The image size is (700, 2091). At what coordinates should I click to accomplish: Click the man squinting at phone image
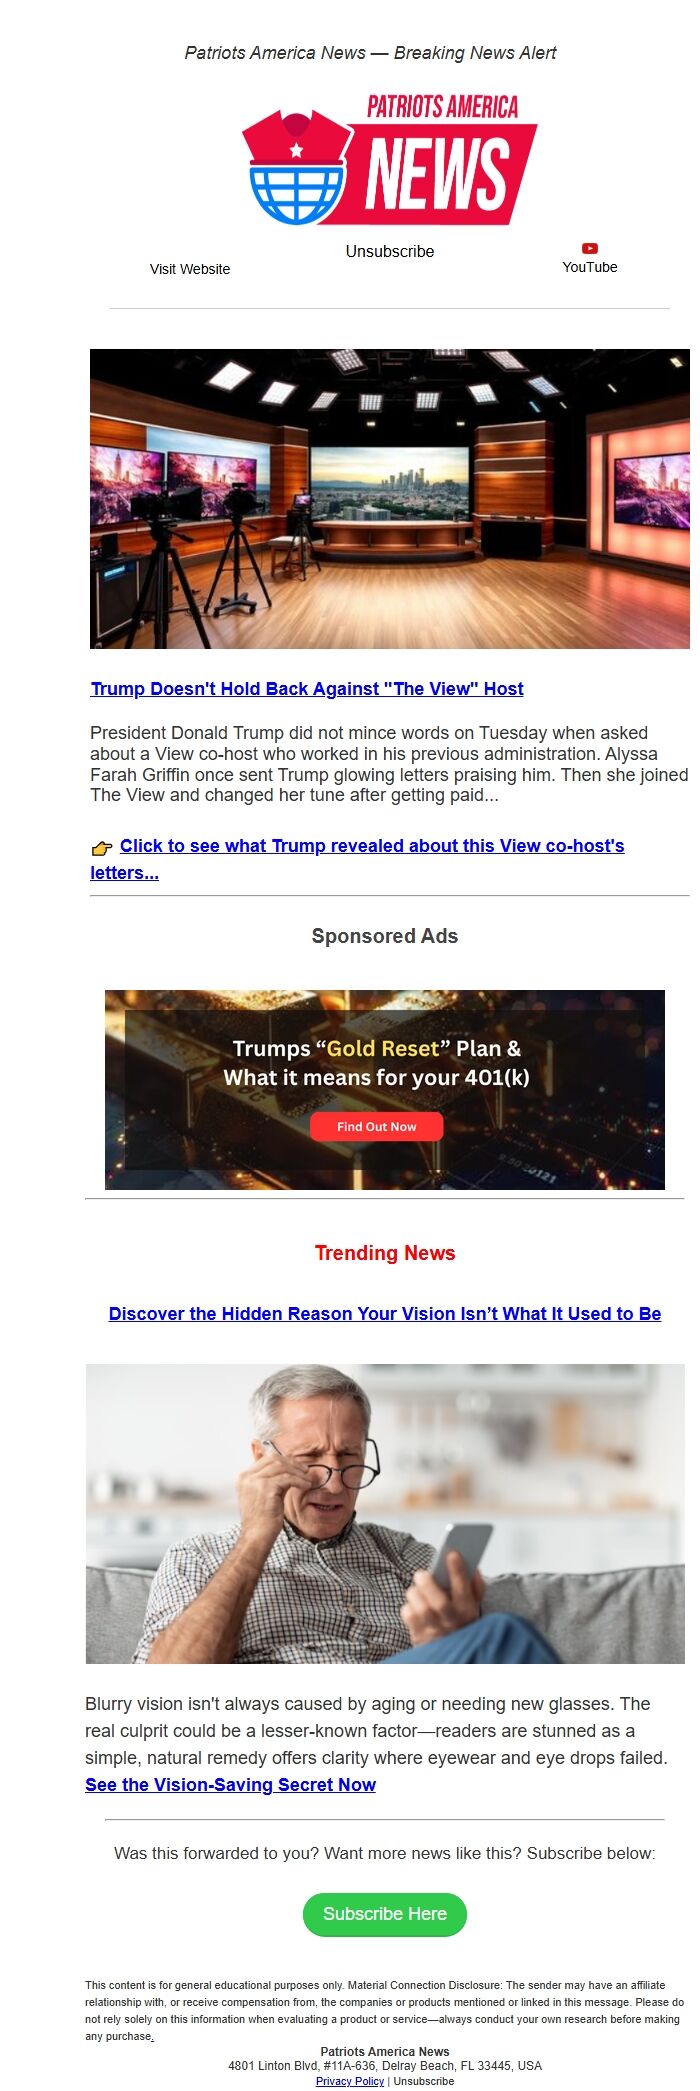pyautogui.click(x=385, y=1514)
